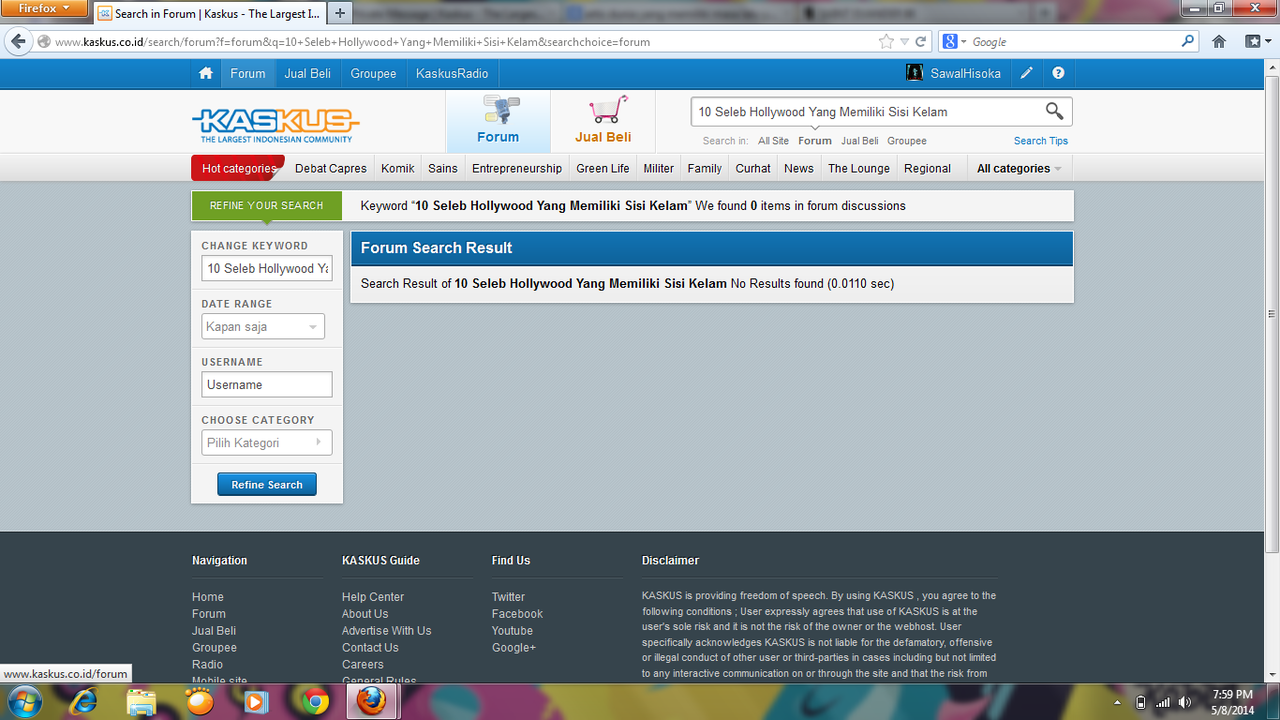
Task: Open the Komik category
Action: point(398,168)
